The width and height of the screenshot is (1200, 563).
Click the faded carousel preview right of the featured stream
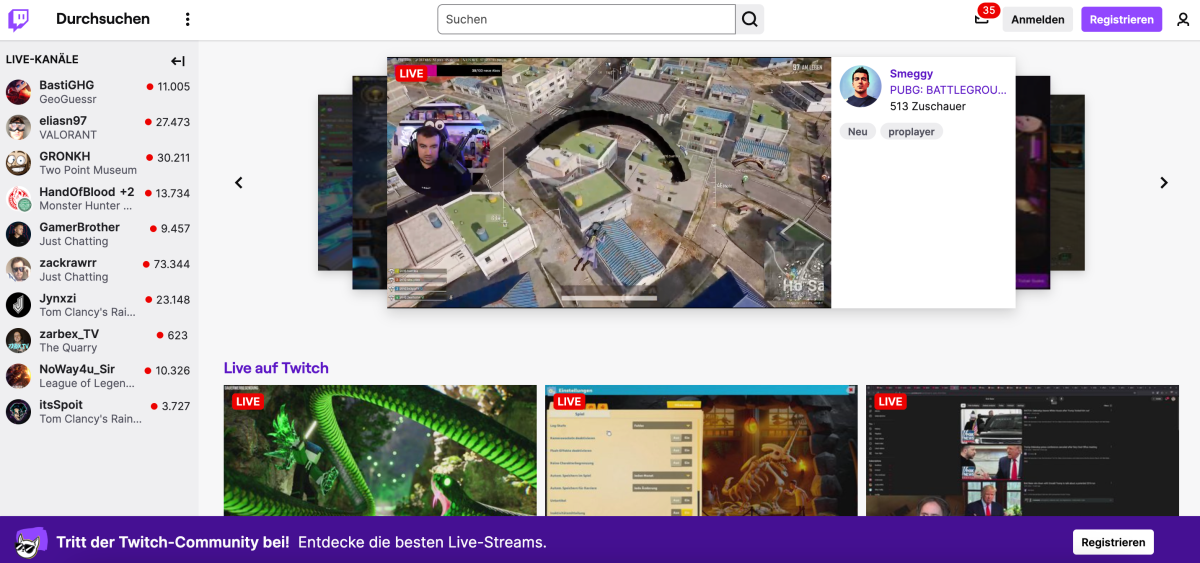1050,182
